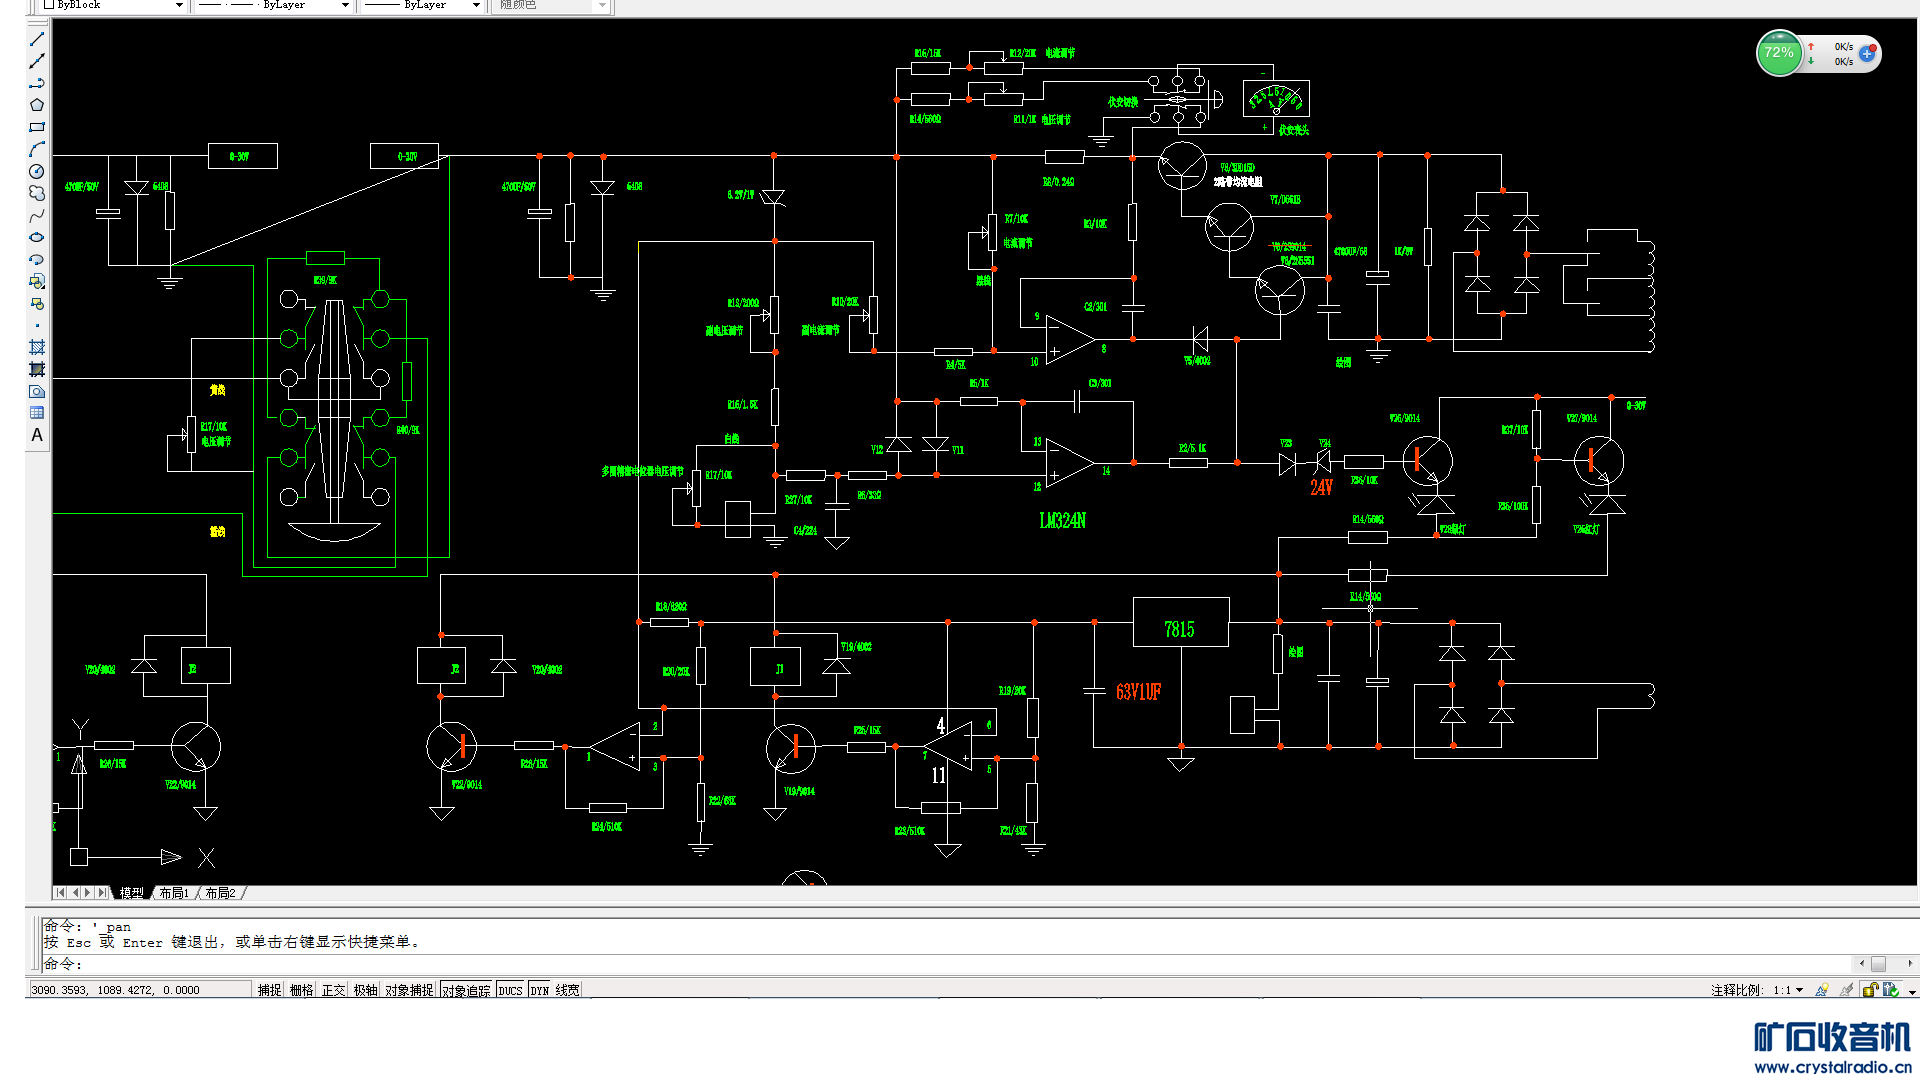
Task: Select the Ellipse Arc tool
Action: coord(37,259)
